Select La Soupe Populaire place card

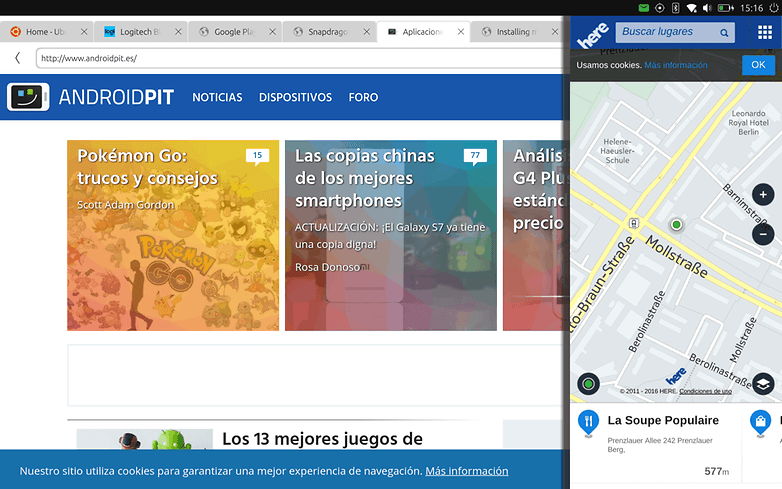tap(655, 443)
